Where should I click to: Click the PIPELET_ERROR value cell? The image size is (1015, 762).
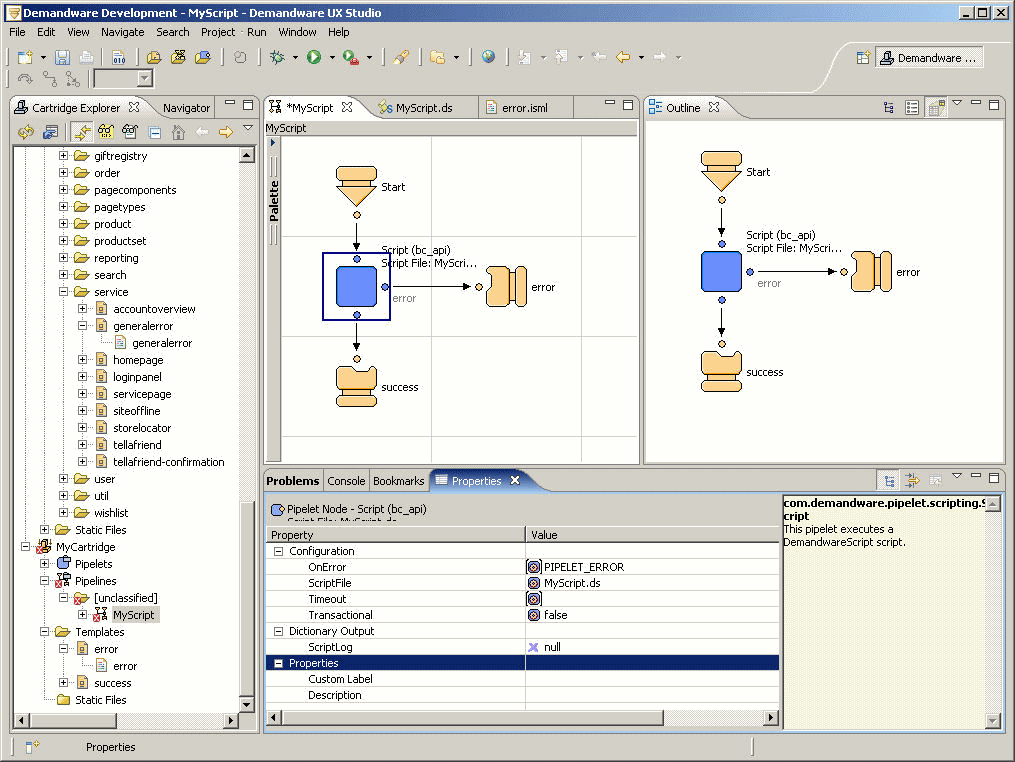pos(652,567)
